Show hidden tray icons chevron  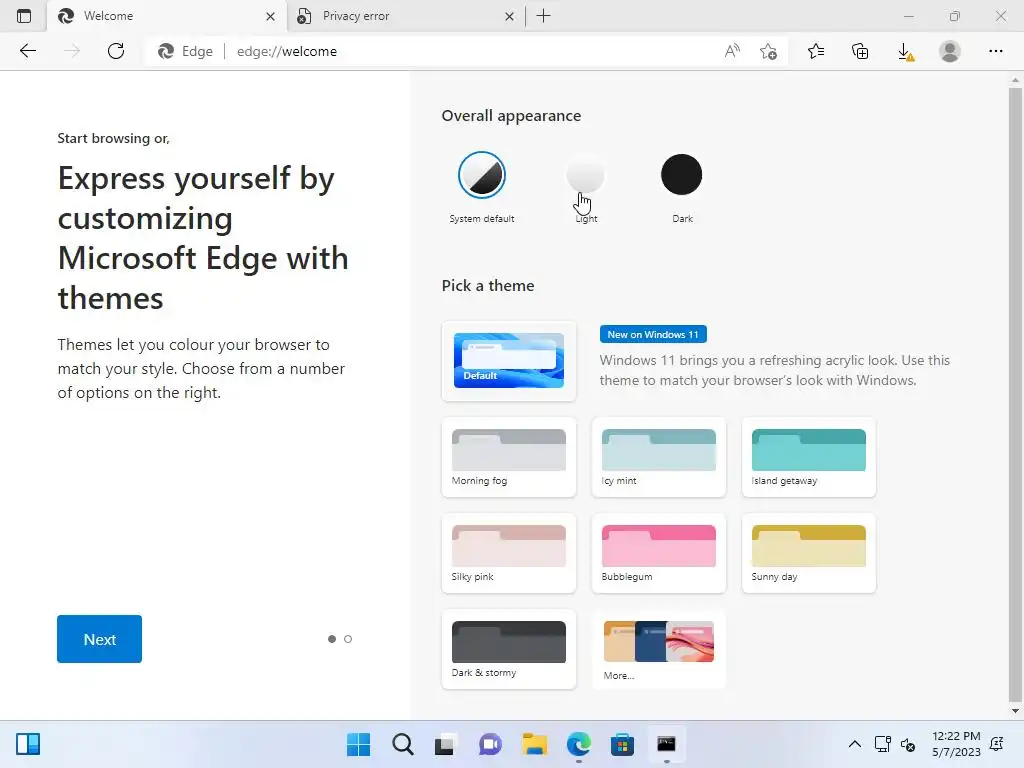(854, 744)
